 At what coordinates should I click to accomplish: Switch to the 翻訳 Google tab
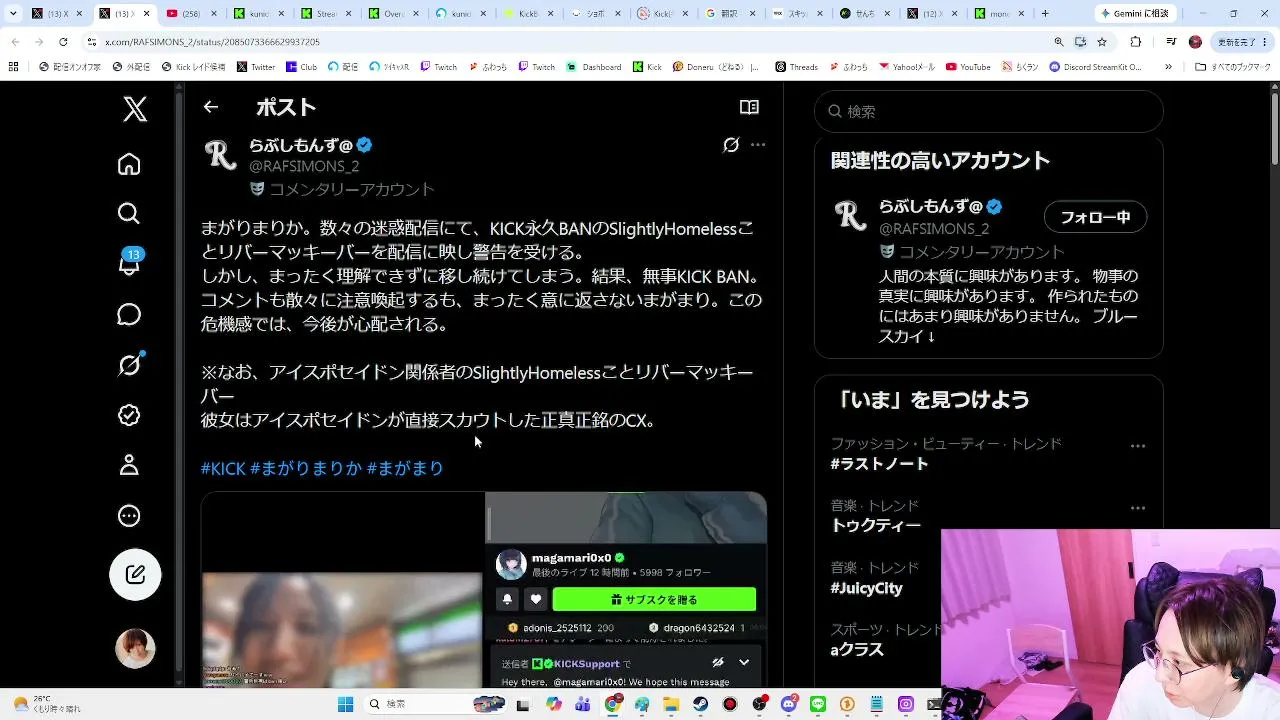pyautogui.click(x=731, y=14)
